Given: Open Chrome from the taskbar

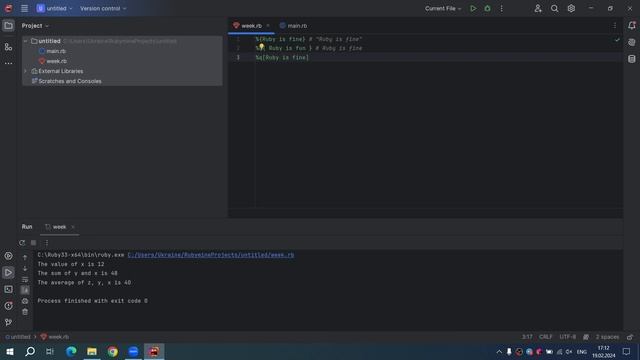Looking at the screenshot, I should (113, 351).
